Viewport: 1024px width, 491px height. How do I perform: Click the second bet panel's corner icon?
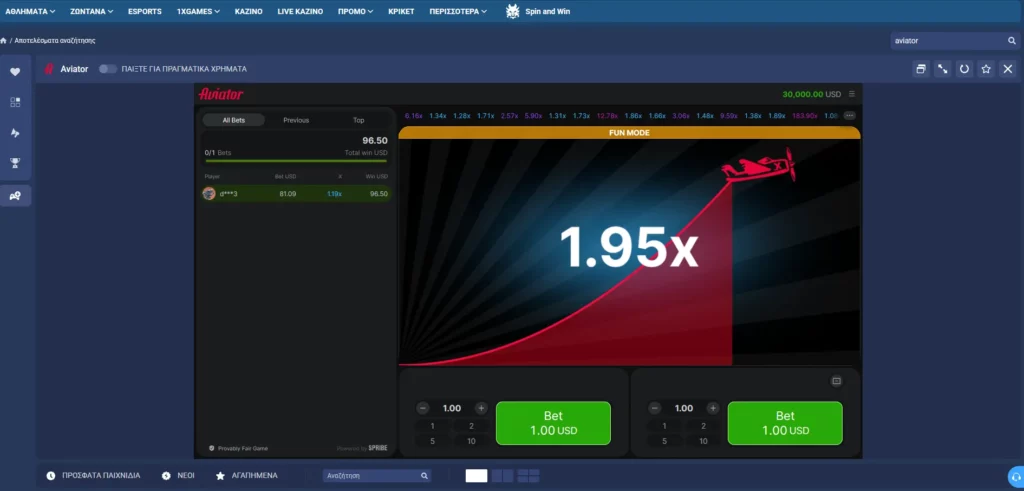pos(837,381)
